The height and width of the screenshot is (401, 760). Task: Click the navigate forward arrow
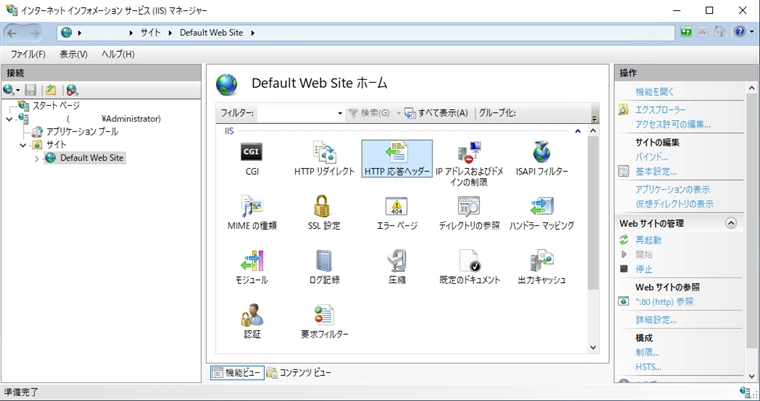(x=34, y=33)
